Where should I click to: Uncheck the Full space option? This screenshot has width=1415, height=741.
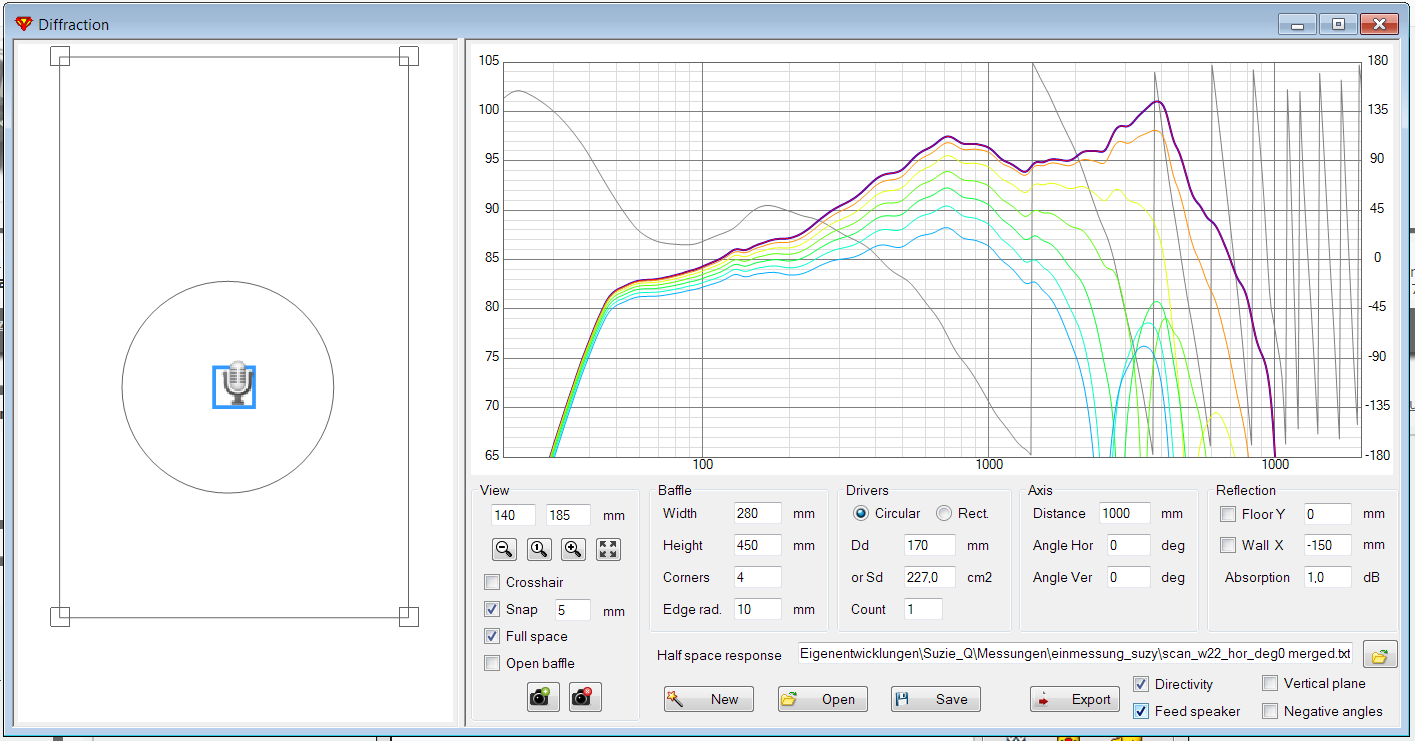click(492, 636)
